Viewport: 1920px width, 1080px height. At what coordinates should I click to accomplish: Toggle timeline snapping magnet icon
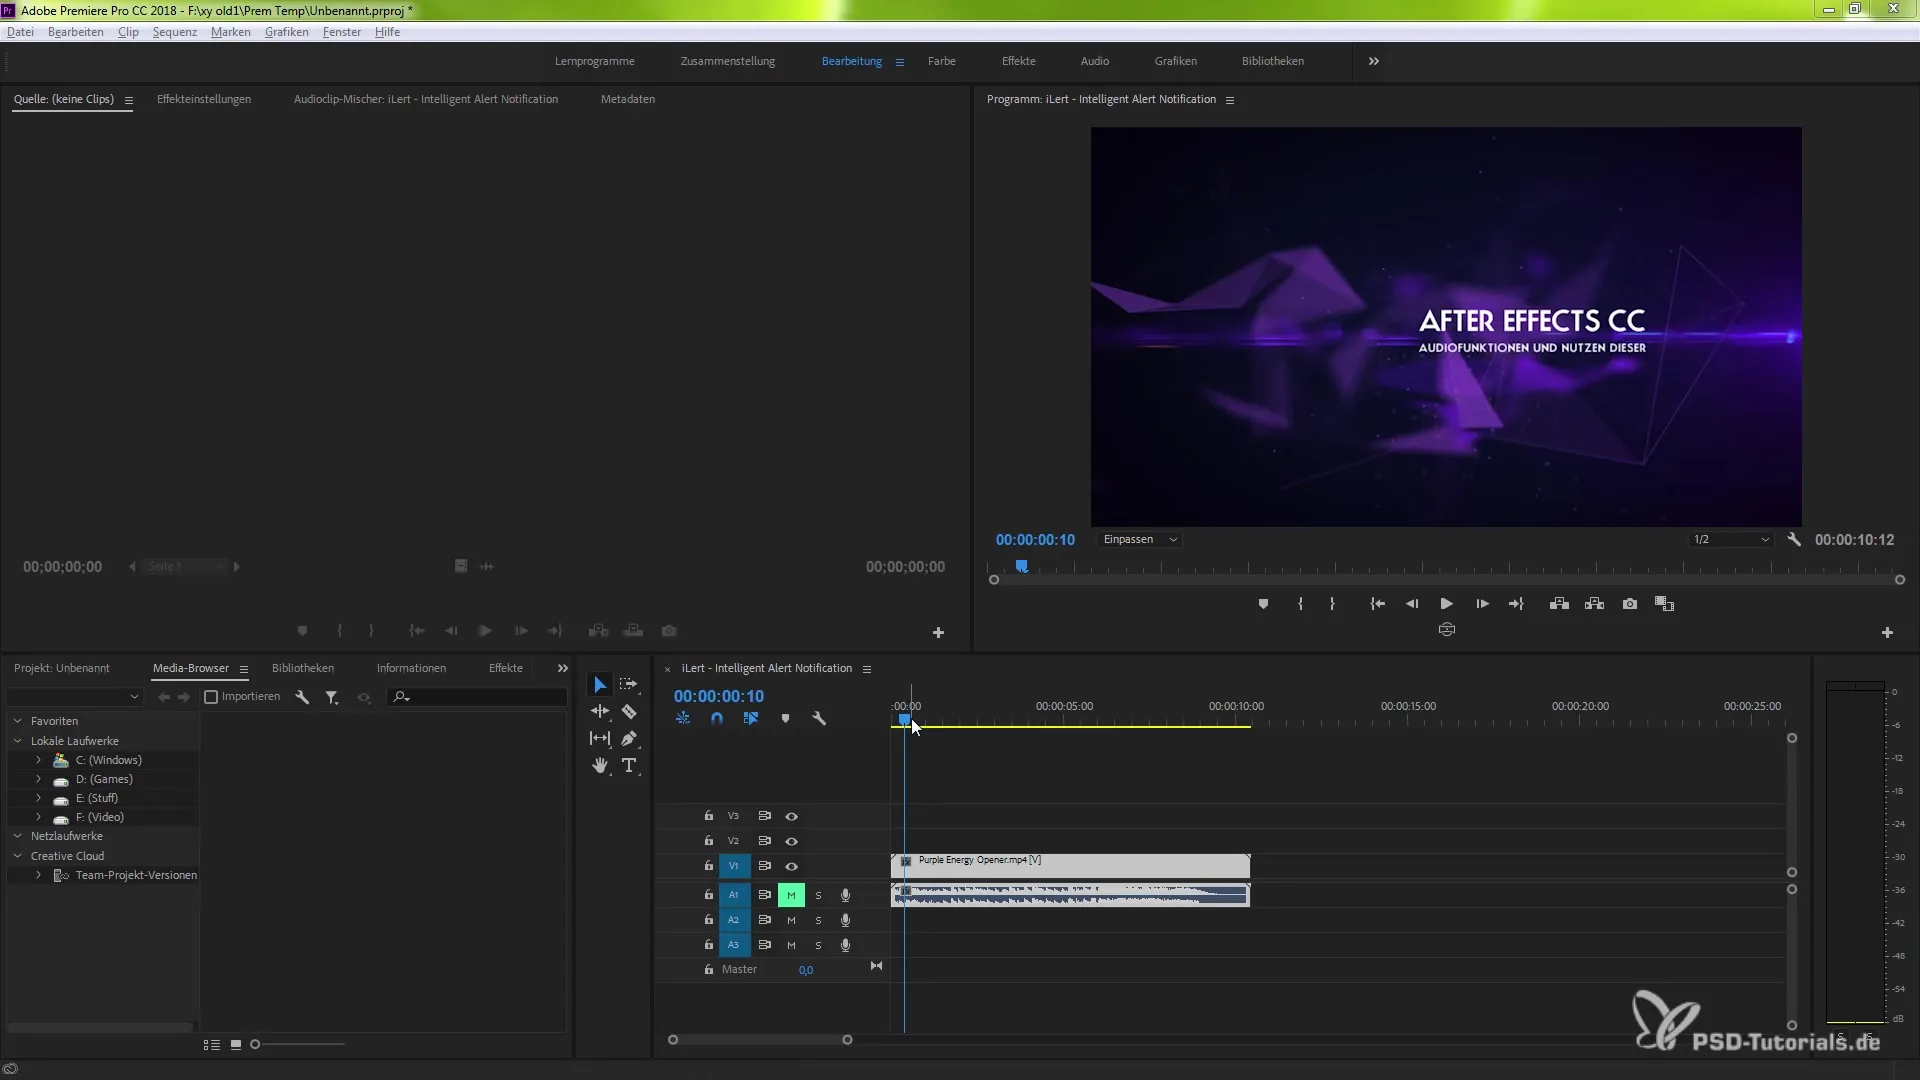(716, 718)
